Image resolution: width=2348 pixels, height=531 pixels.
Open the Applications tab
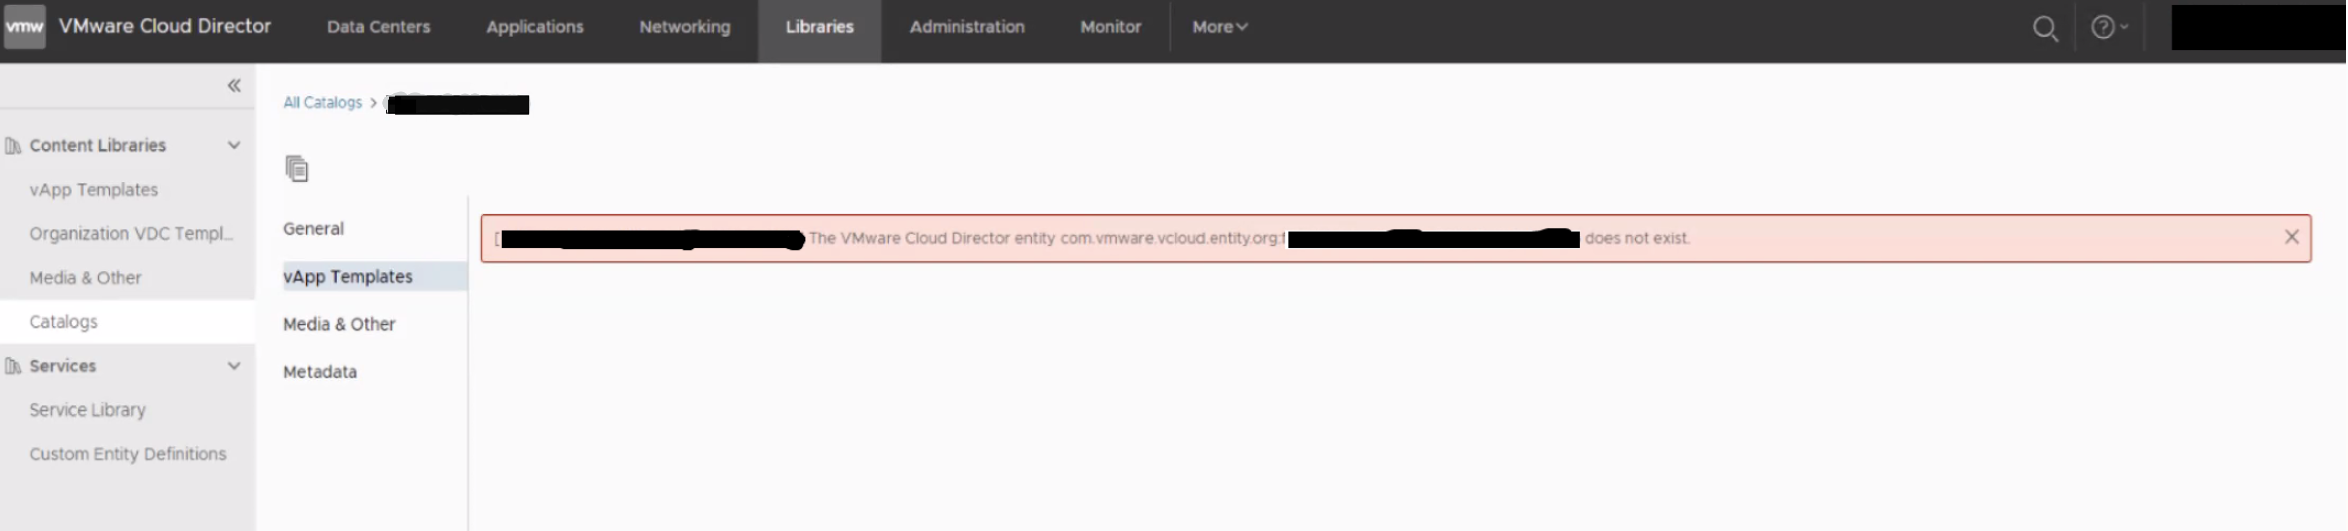[x=535, y=27]
